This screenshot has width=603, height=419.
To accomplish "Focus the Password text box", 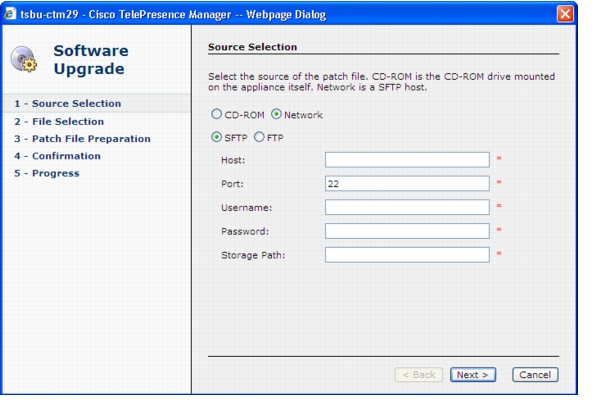I will [407, 231].
